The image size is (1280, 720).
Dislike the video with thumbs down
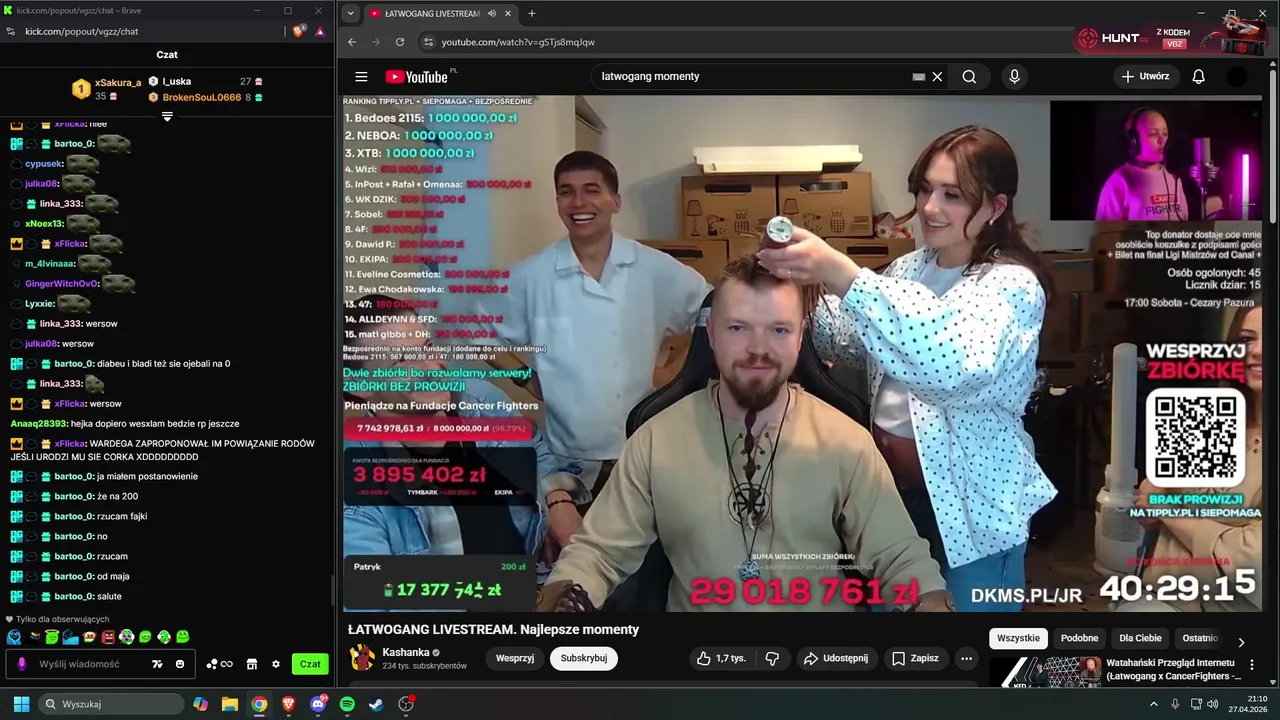tap(771, 658)
